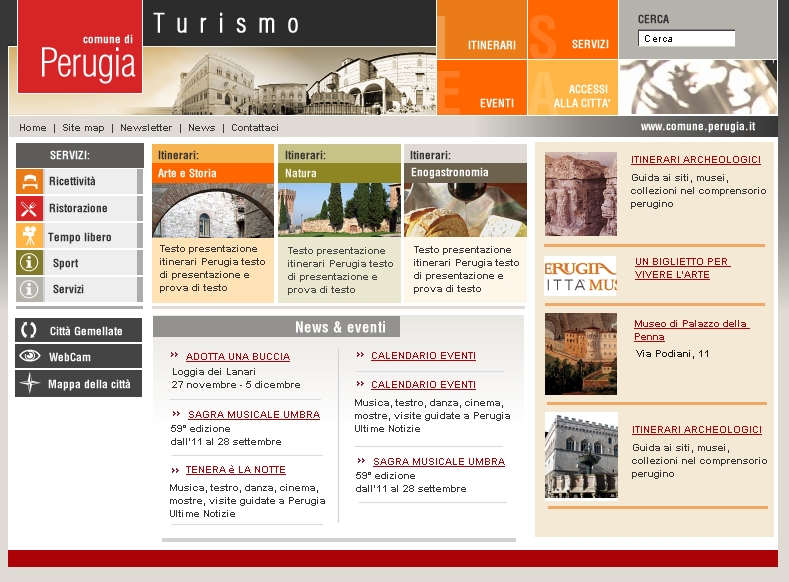This screenshot has width=789, height=582.
Task: Open Newsletter page
Action: [146, 128]
